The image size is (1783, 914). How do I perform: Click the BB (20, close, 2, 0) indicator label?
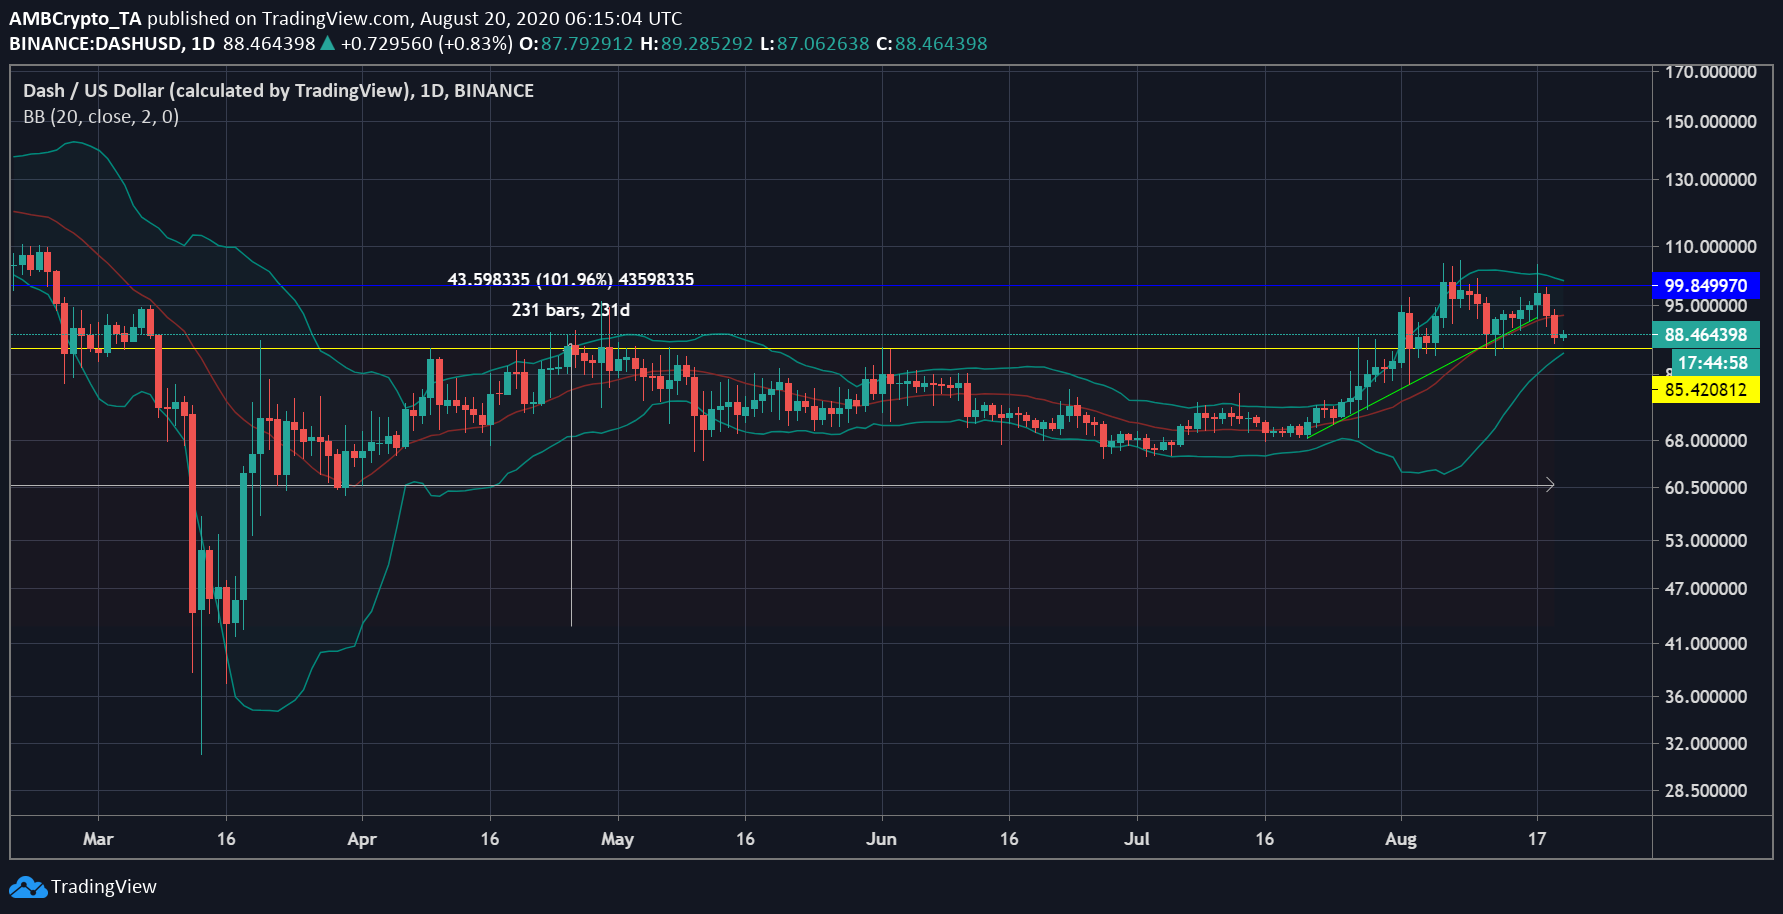point(101,117)
